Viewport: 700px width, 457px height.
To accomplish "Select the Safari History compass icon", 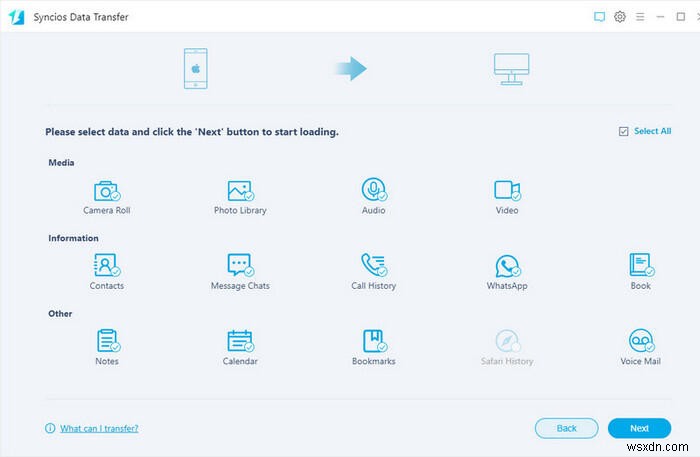I will tap(508, 341).
